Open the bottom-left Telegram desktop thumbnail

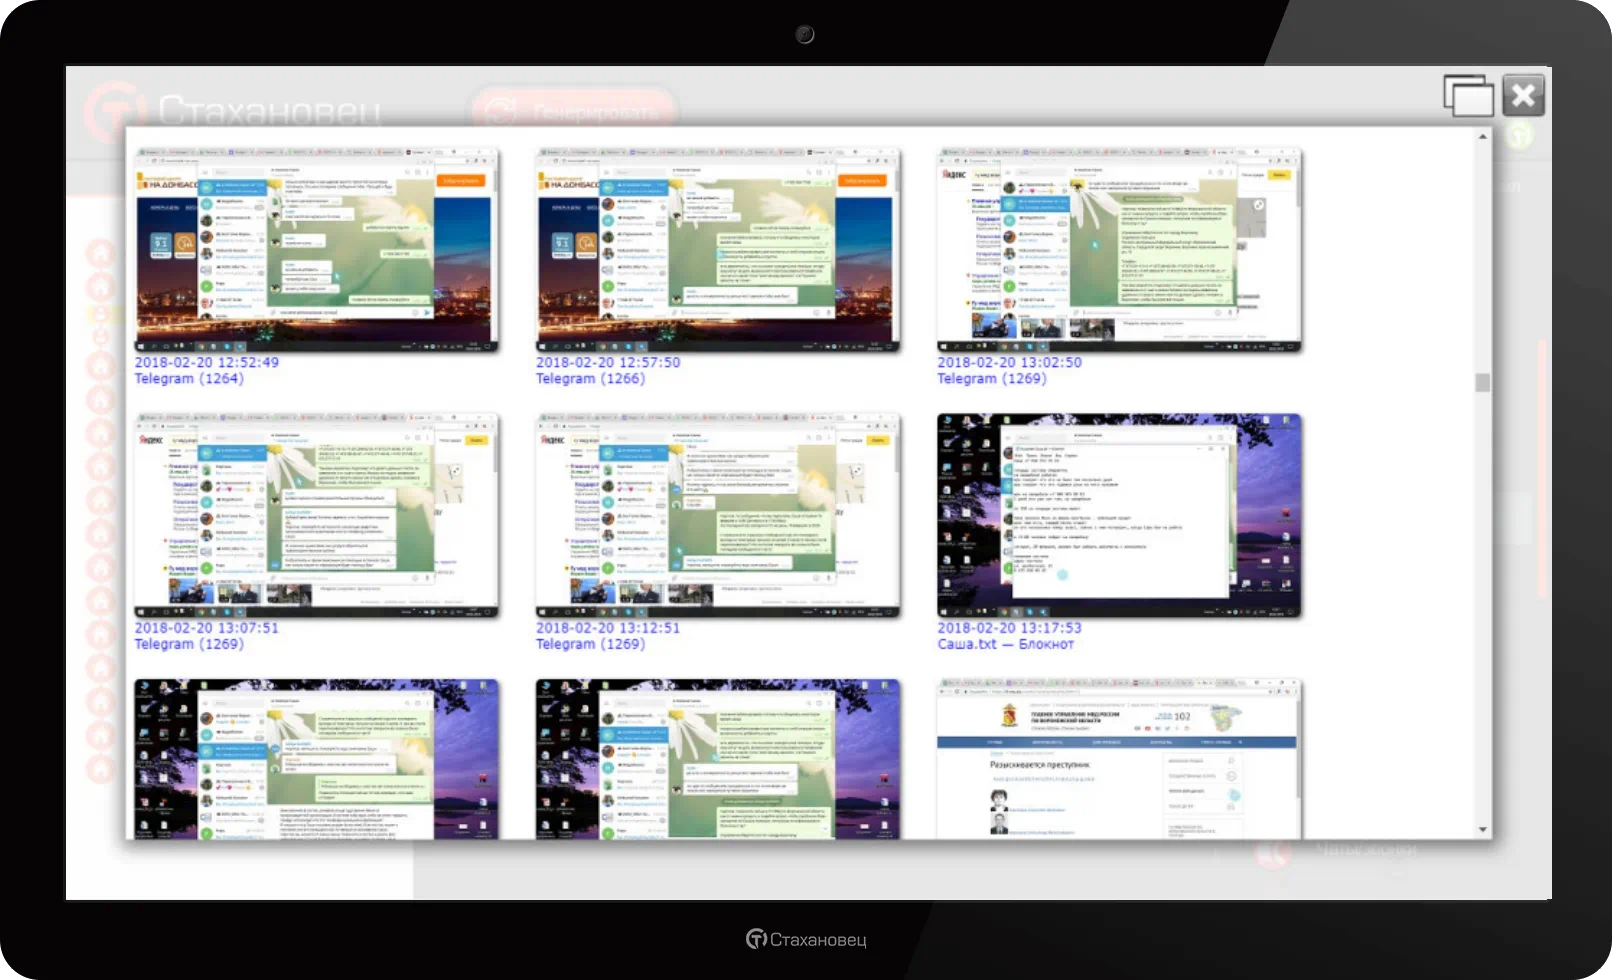point(317,759)
